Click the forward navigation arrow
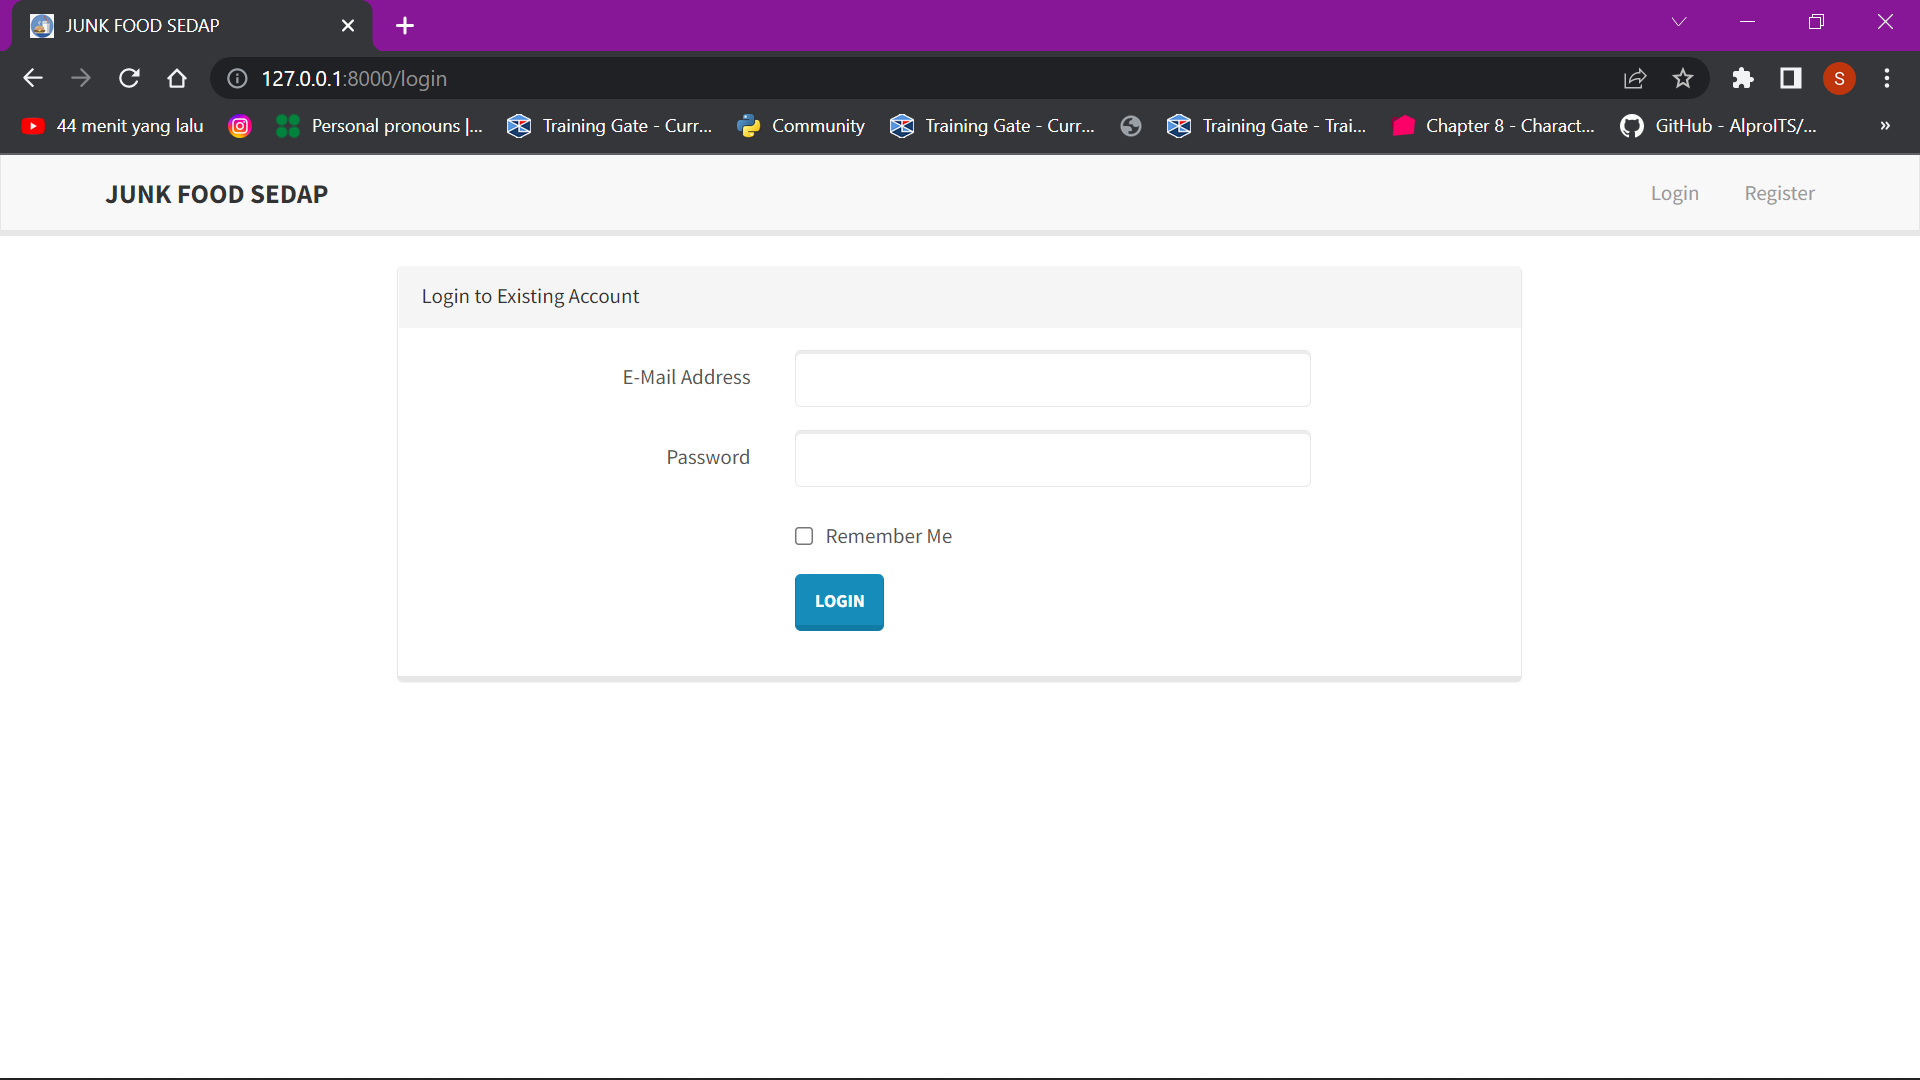Viewport: 1920px width, 1080px height. [x=81, y=78]
